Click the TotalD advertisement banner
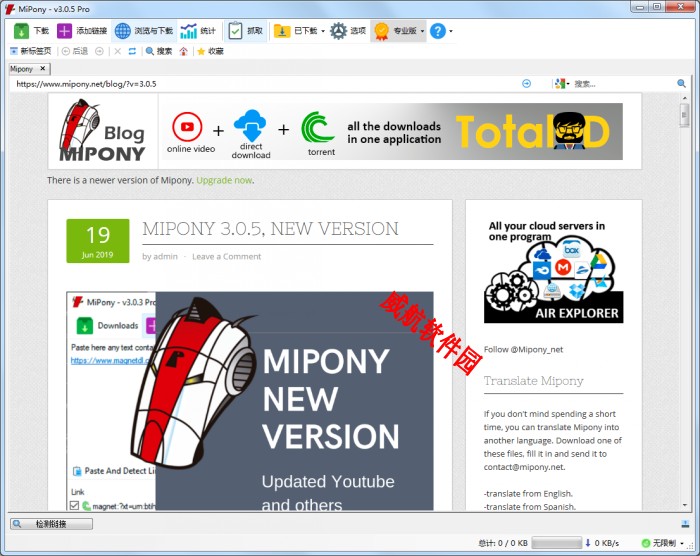 [391, 131]
